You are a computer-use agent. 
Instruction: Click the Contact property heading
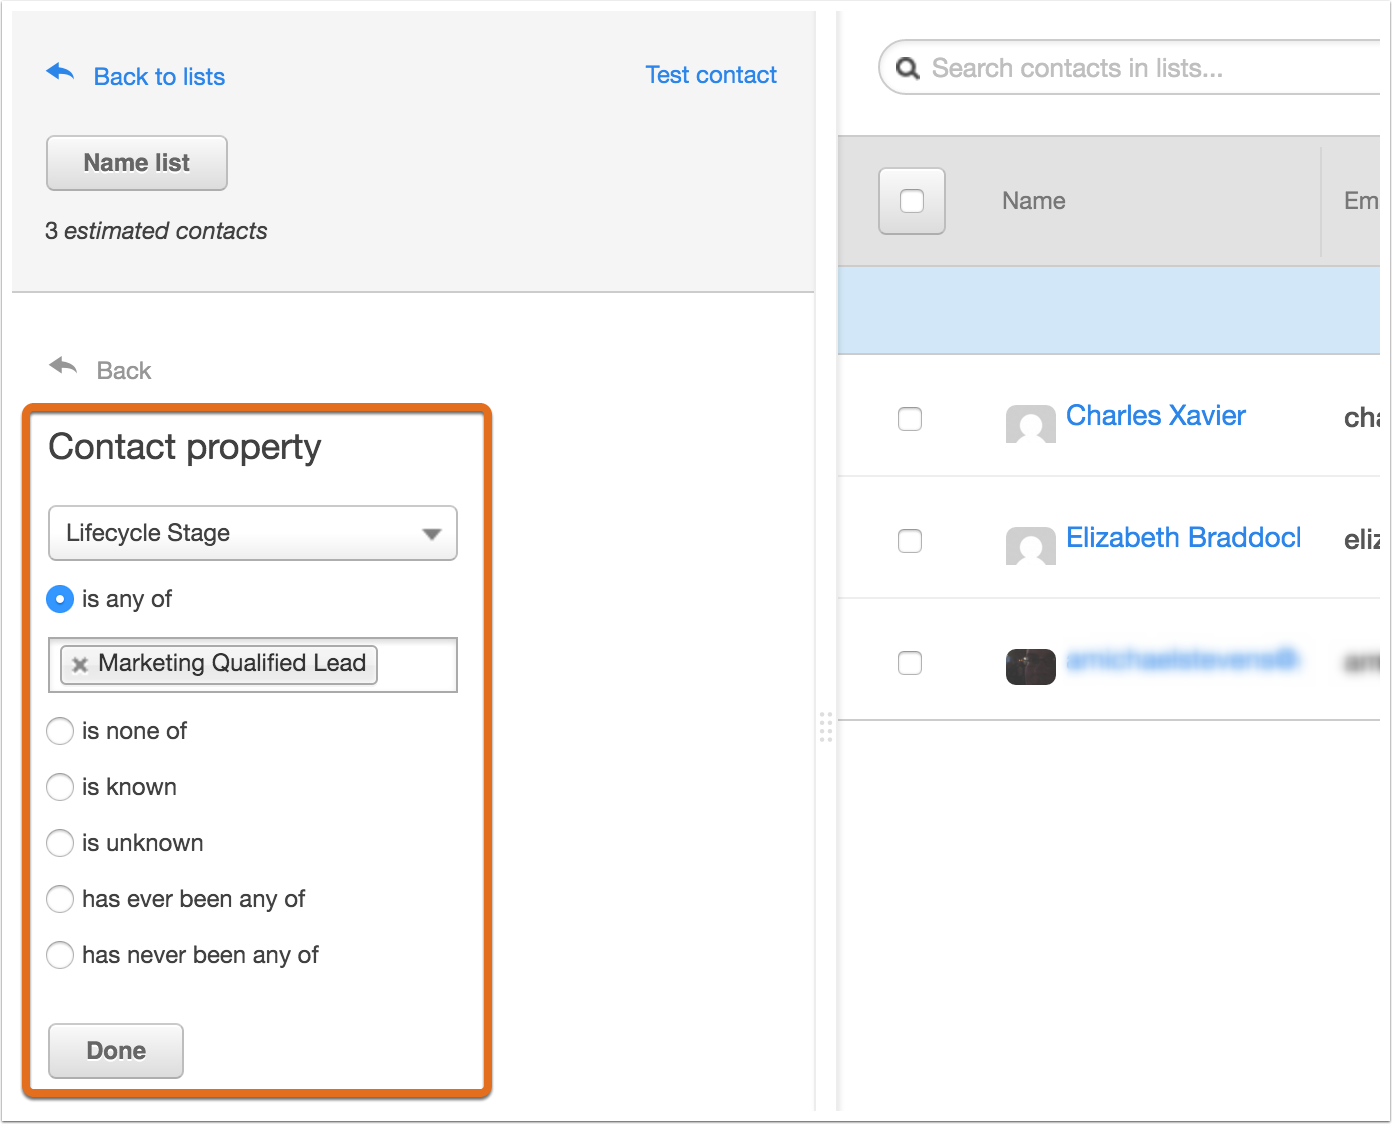coord(185,448)
